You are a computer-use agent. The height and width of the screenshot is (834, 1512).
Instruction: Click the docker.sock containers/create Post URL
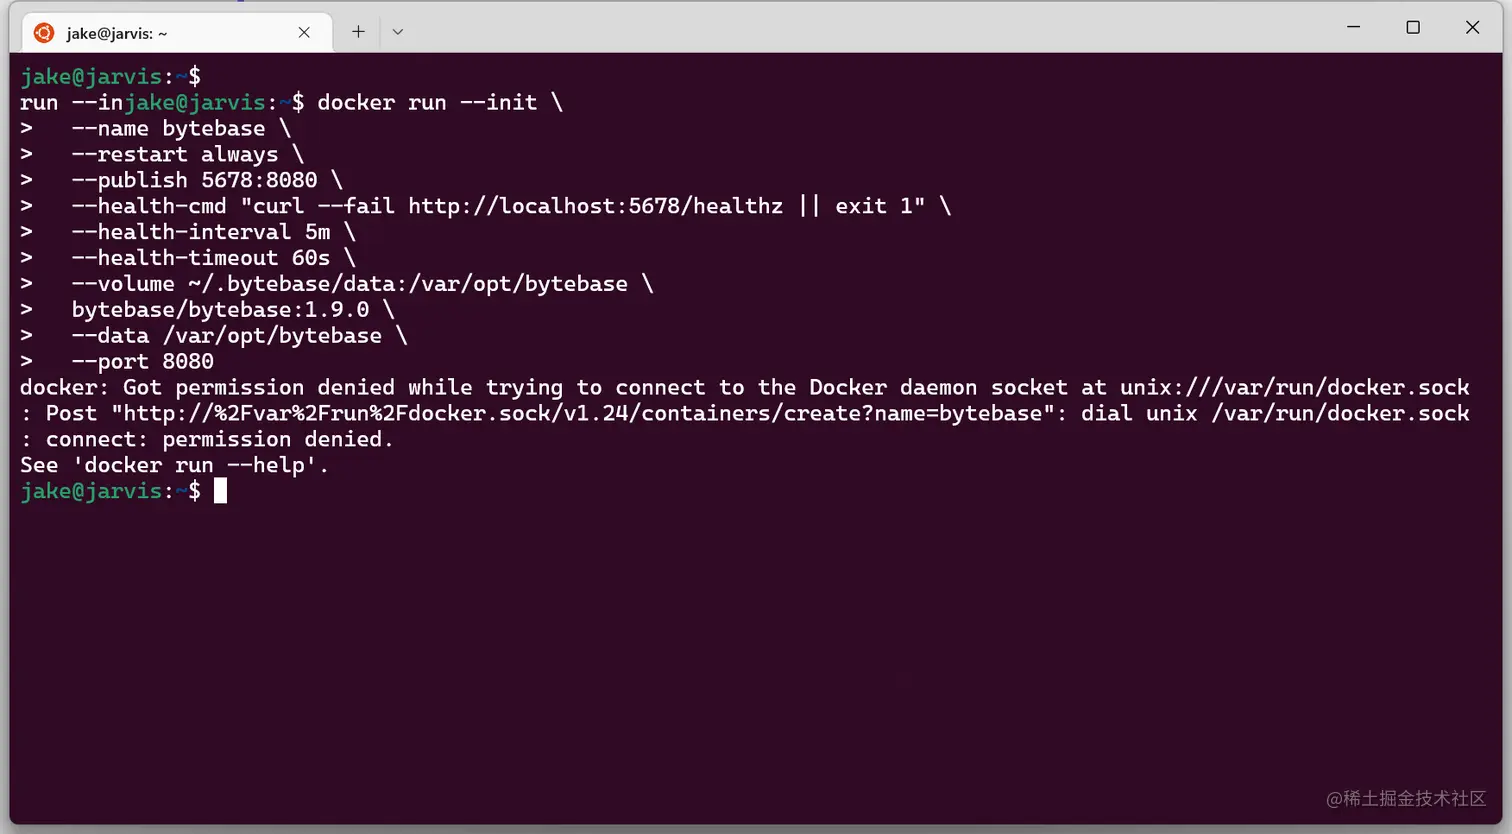tap(583, 413)
